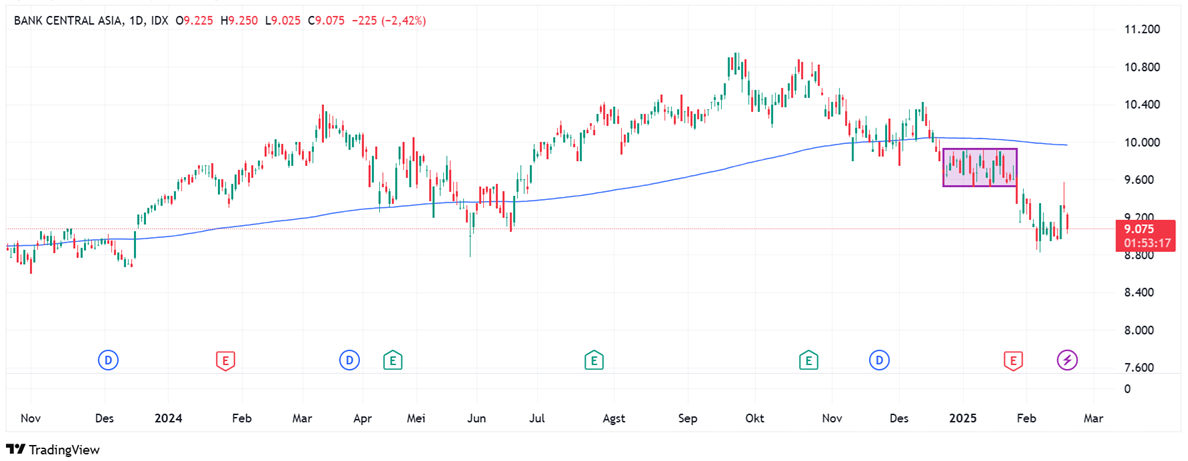Click the Sep label on the time axis
Image resolution: width=1188 pixels, height=461 pixels.
(x=689, y=418)
